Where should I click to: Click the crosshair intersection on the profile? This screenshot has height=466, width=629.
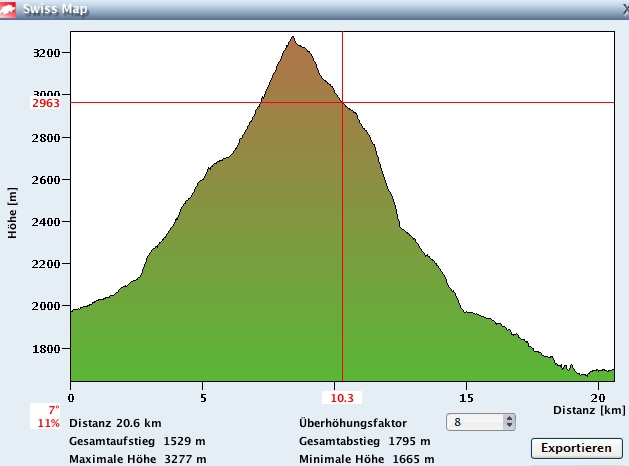click(343, 102)
